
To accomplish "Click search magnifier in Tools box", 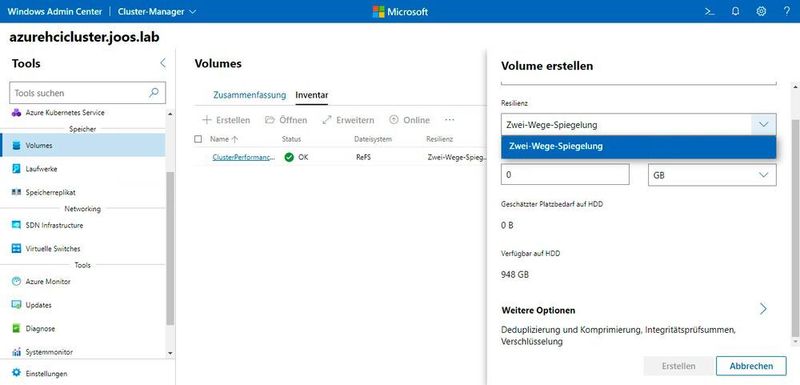I will (x=154, y=93).
